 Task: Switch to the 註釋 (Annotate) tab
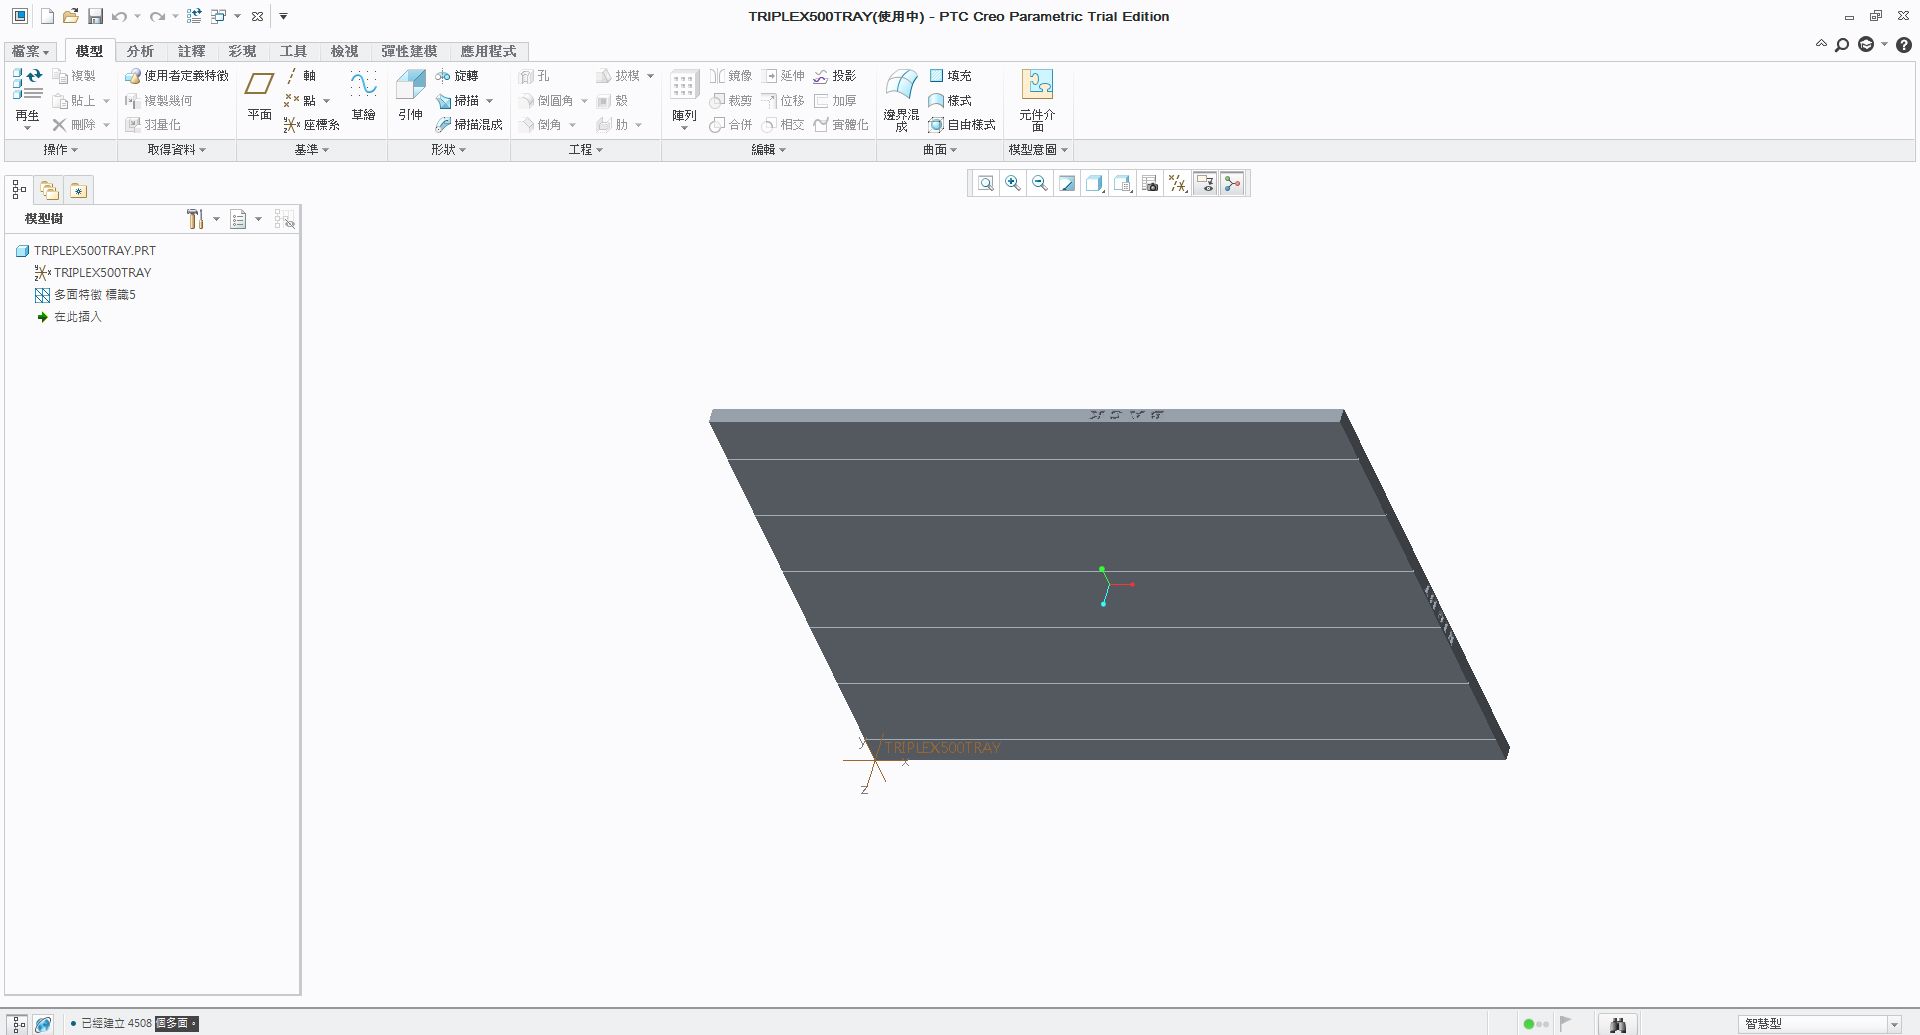point(191,51)
